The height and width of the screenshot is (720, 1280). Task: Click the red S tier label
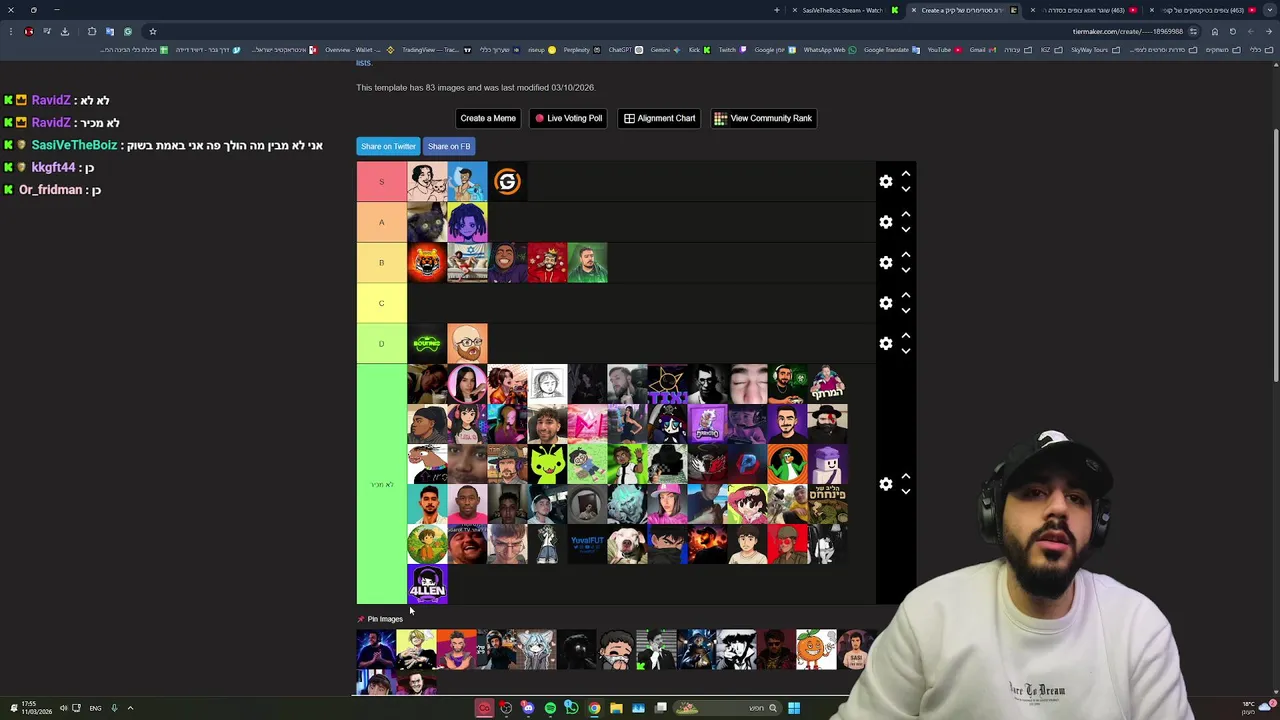click(x=381, y=182)
